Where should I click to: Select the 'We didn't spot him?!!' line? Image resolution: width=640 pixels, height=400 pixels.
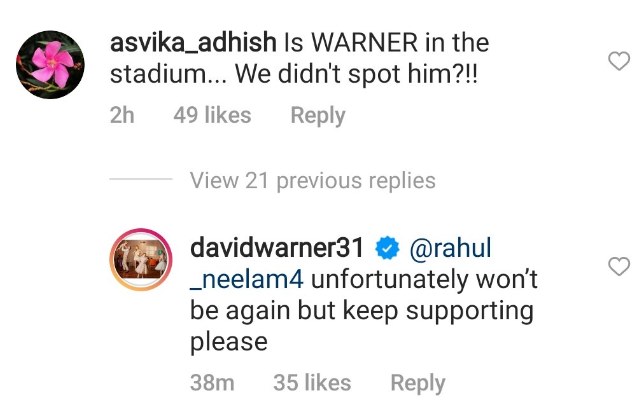(x=356, y=75)
